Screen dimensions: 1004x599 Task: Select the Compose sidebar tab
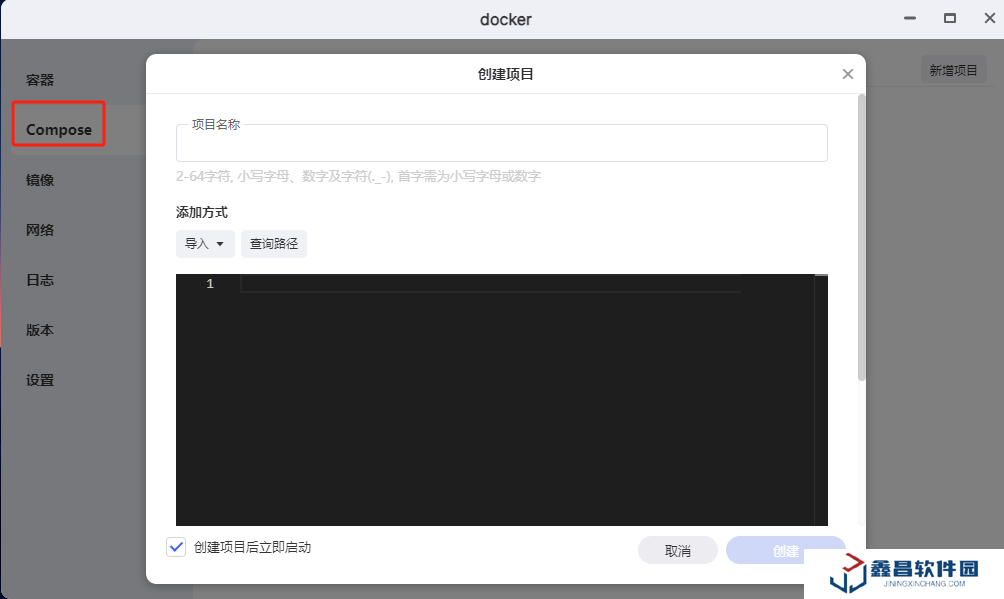click(59, 130)
